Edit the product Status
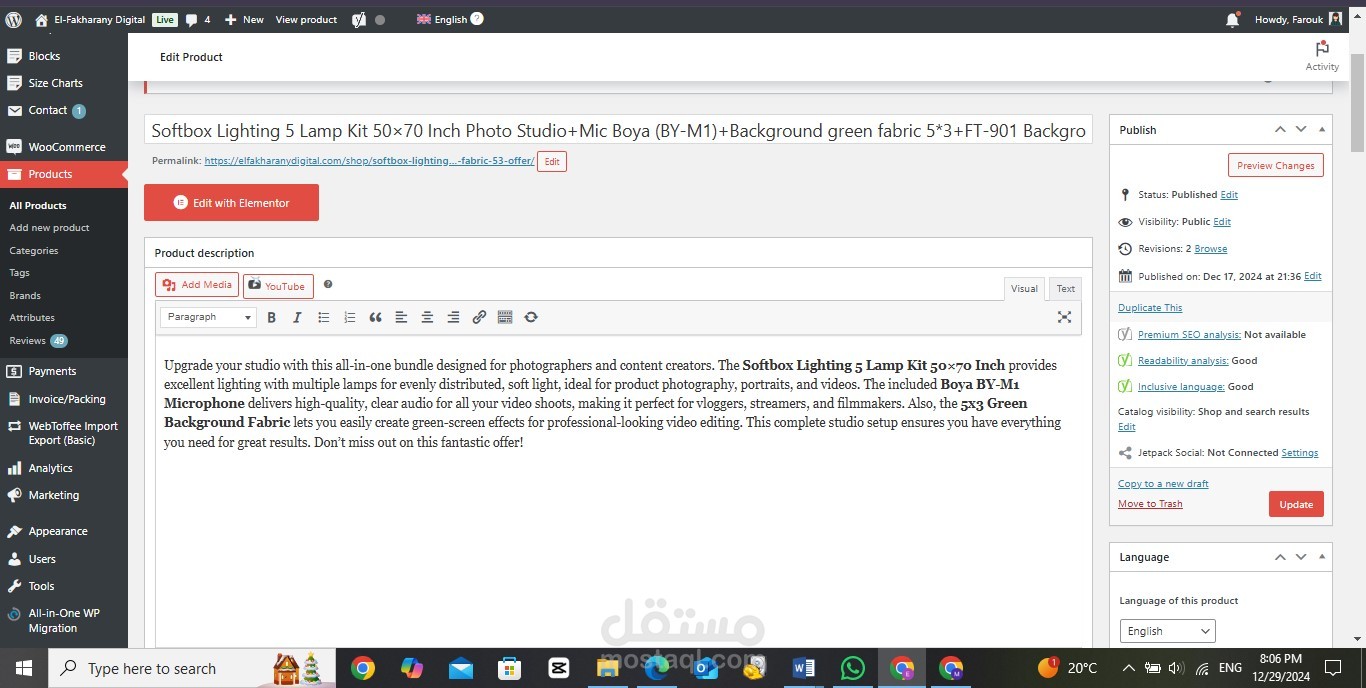Image resolution: width=1366 pixels, height=688 pixels. click(x=1229, y=195)
